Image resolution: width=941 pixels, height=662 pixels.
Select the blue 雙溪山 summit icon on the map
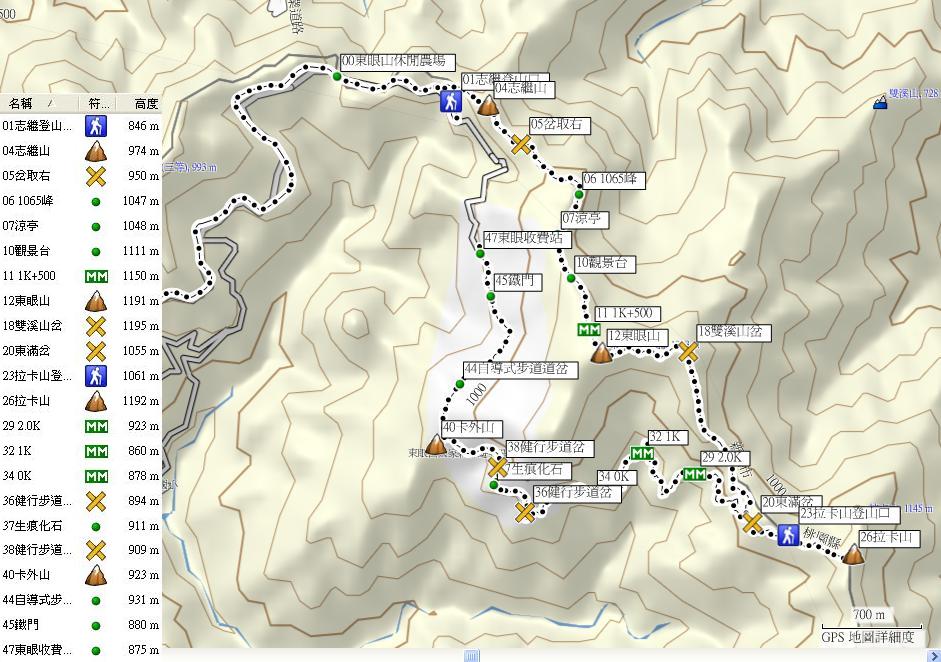click(x=880, y=102)
